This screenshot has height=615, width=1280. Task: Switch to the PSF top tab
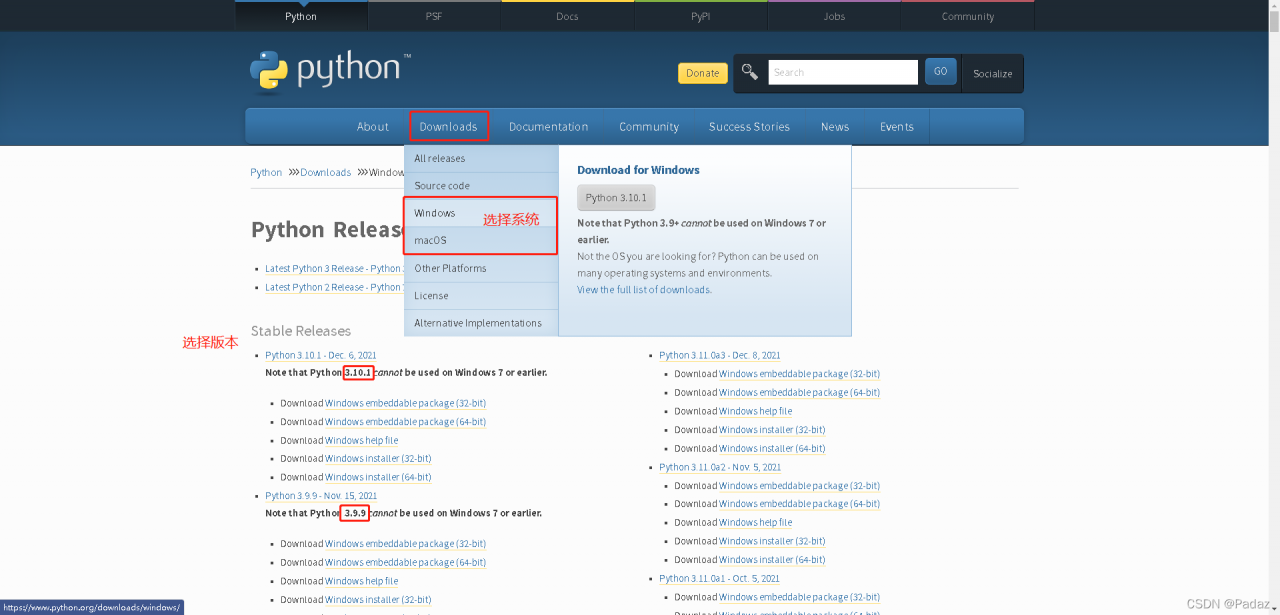pos(434,16)
